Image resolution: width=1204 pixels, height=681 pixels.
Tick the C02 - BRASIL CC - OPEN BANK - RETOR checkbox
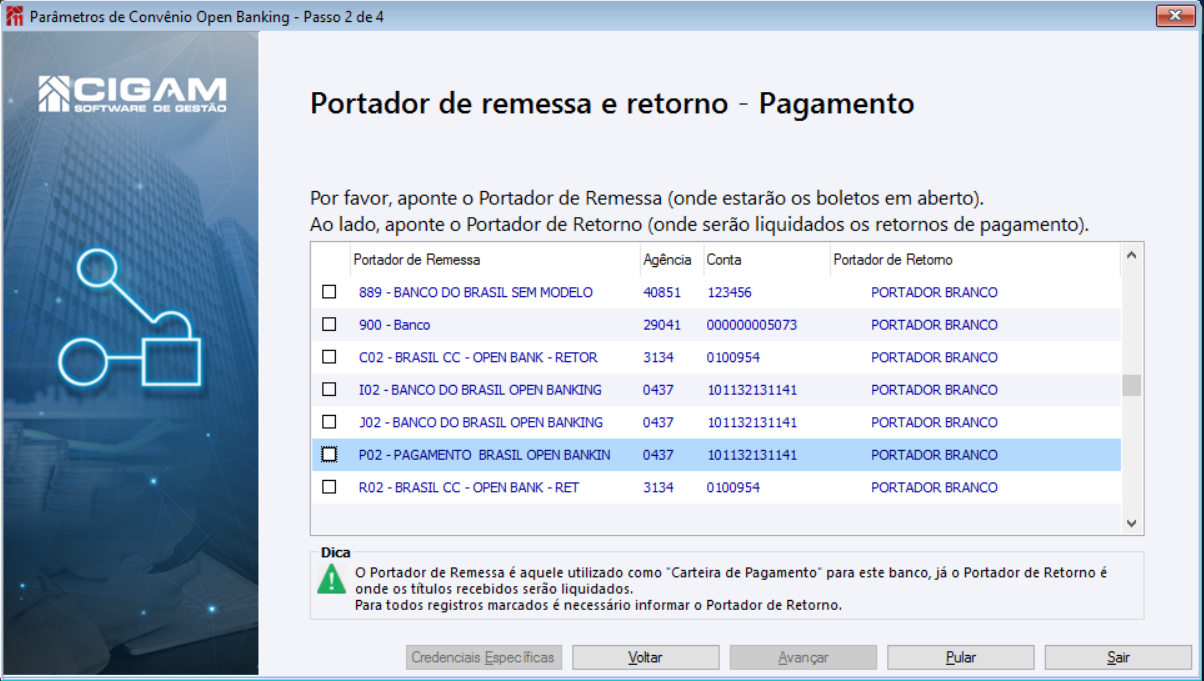pos(329,357)
